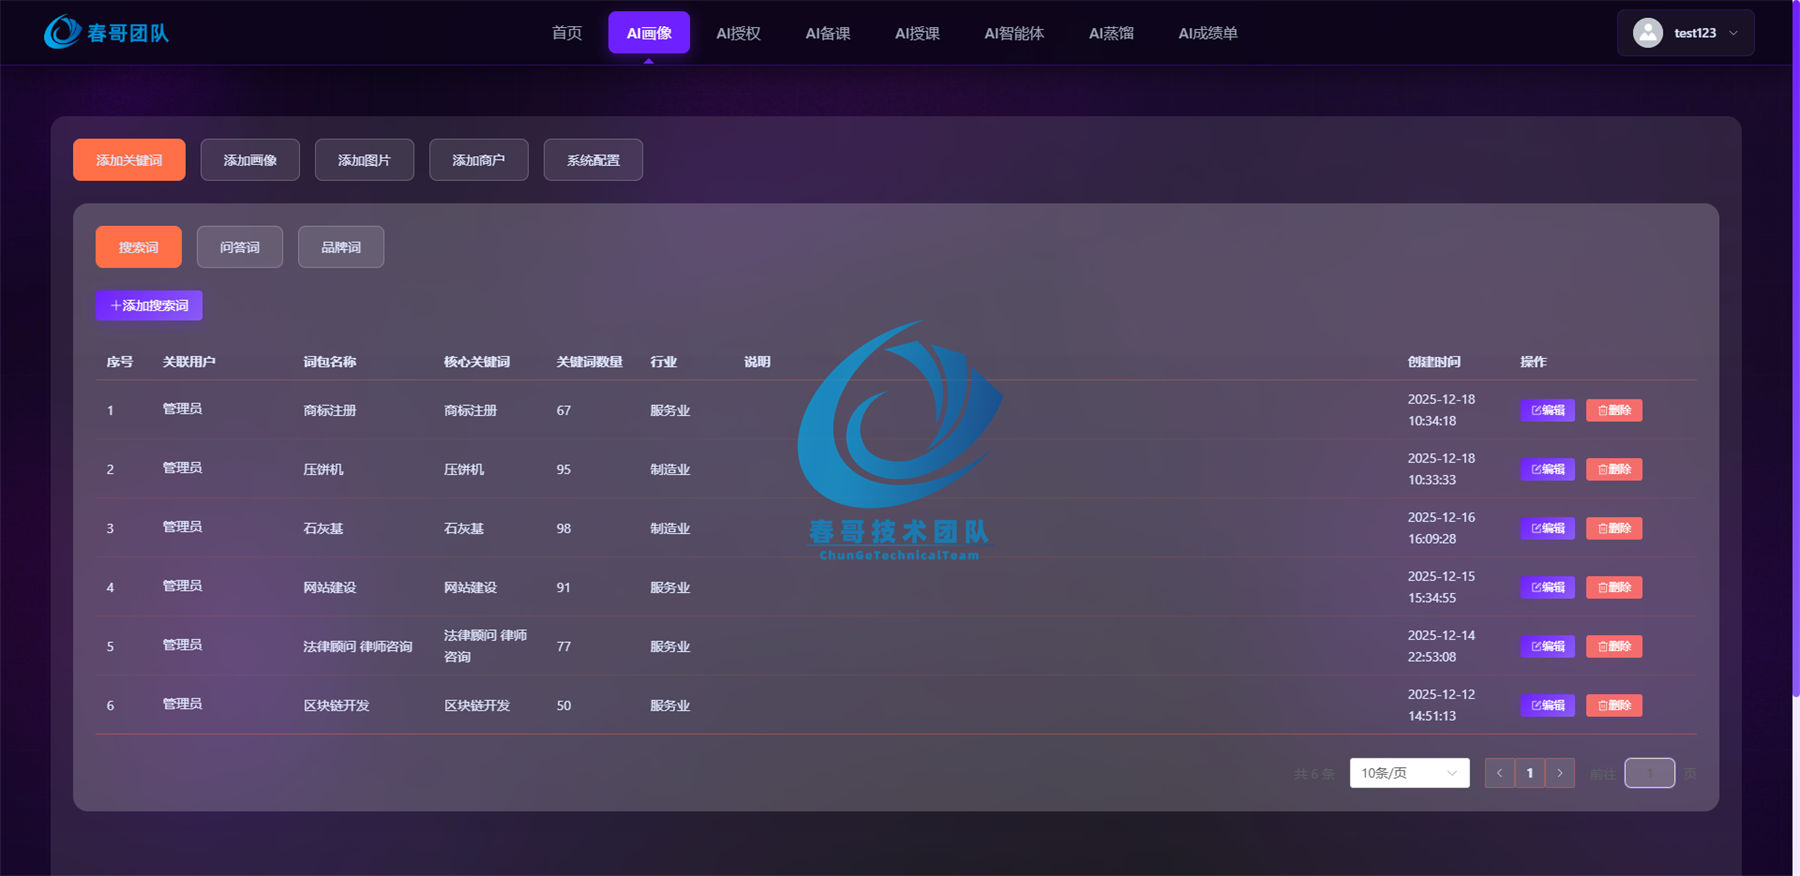Edit the 石灰基 keyword row

1547,528
